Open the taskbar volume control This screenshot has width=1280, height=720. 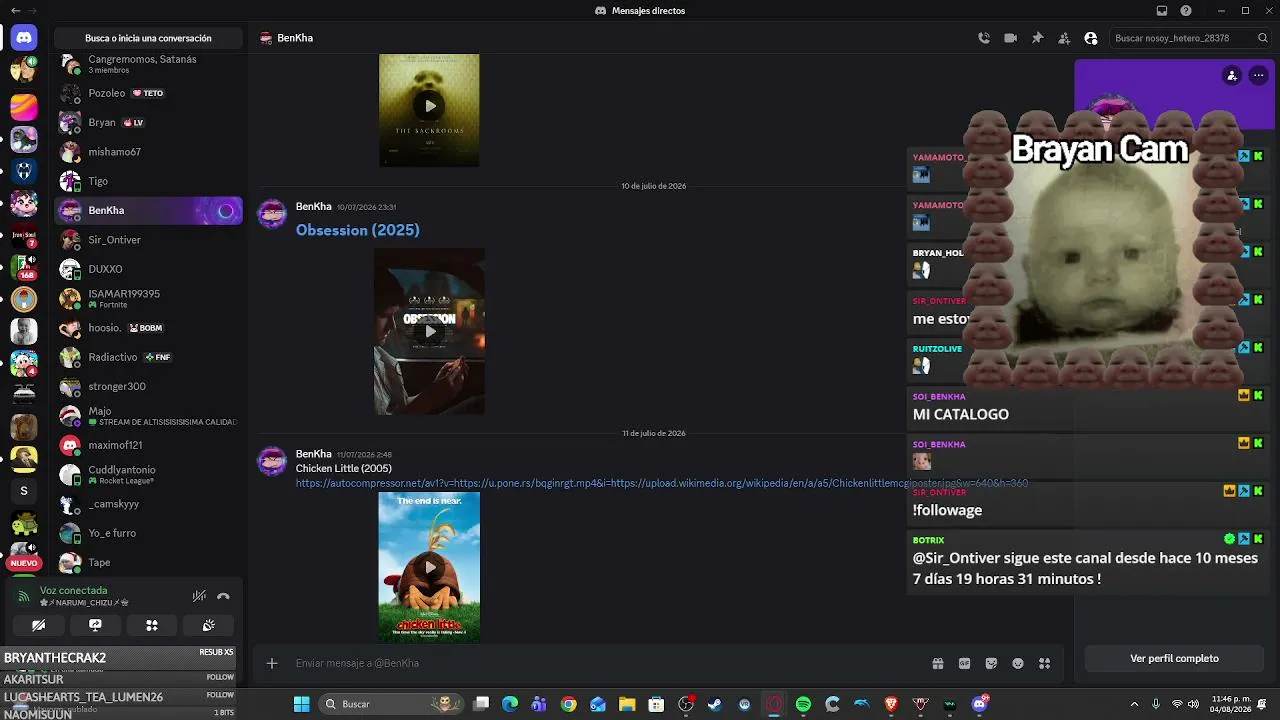tap(1193, 704)
